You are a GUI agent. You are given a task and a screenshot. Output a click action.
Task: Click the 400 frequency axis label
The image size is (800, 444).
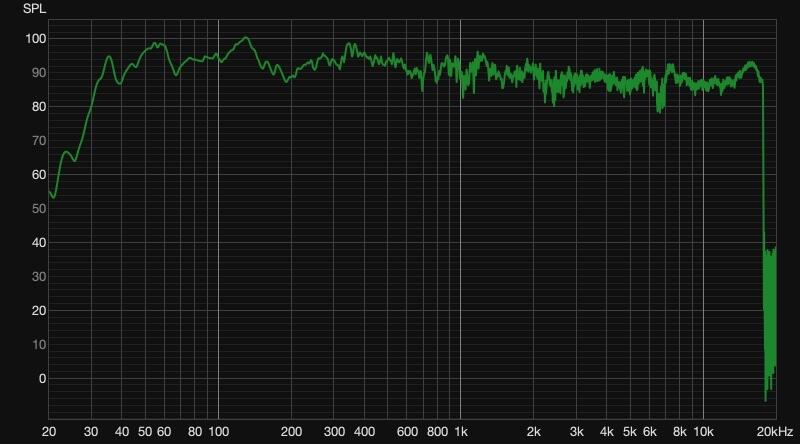coord(364,432)
